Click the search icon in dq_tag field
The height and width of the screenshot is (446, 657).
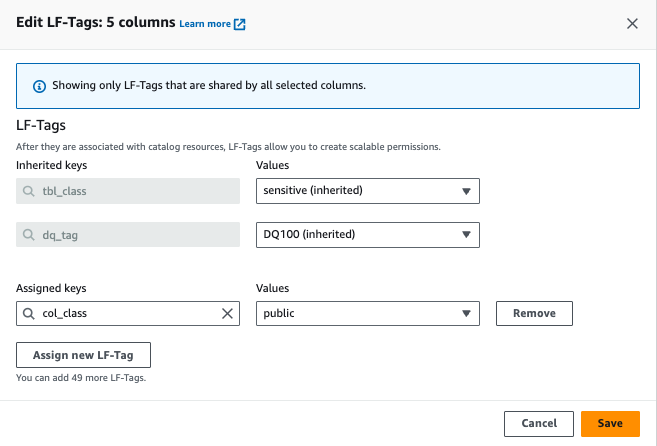coord(29,235)
